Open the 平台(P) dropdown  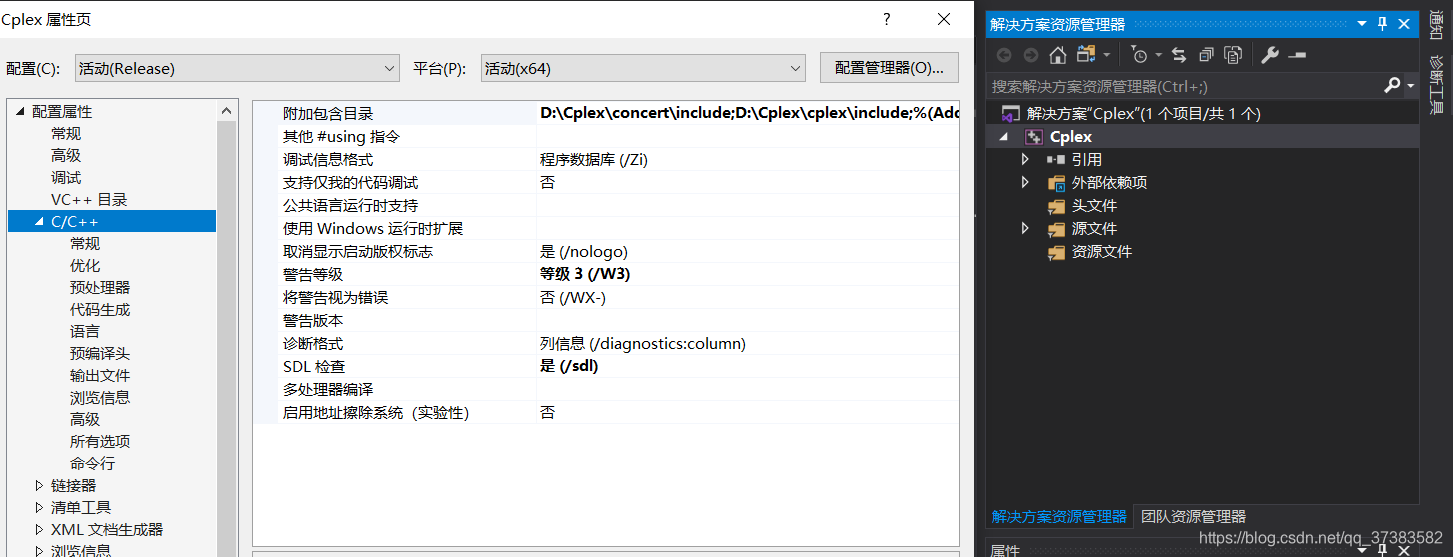pos(643,68)
